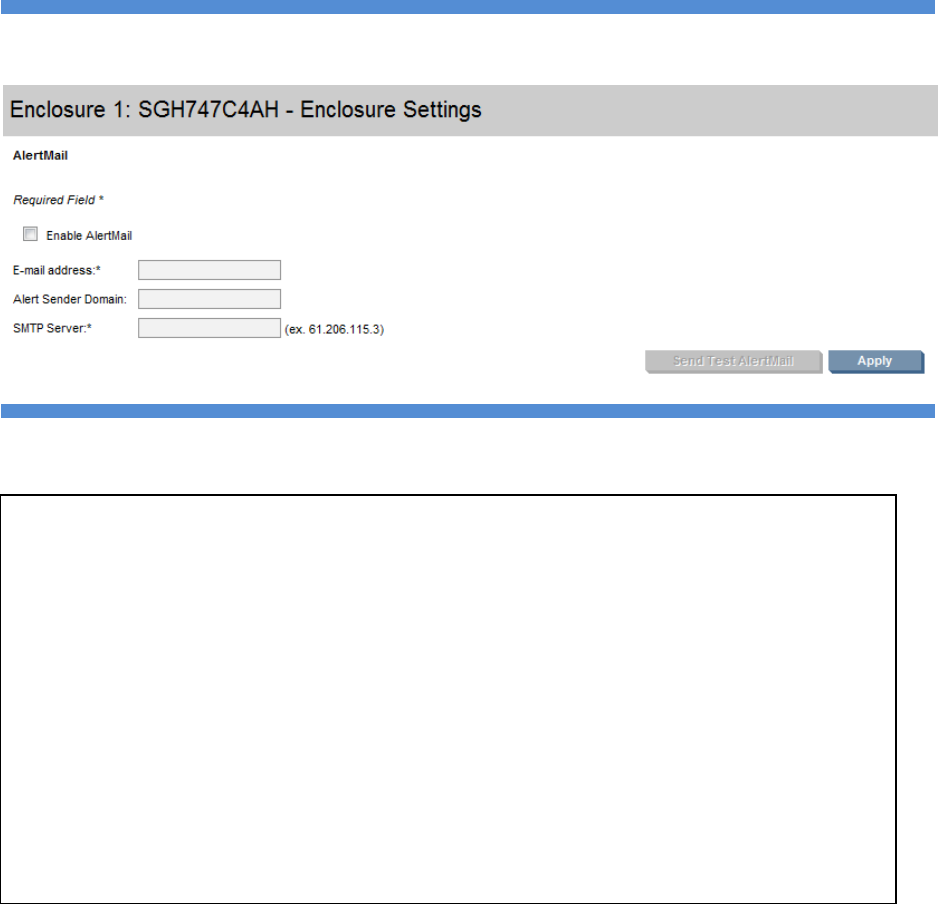Click the blue divider bar below Apply
This screenshot has height=904, width=938.
click(468, 410)
